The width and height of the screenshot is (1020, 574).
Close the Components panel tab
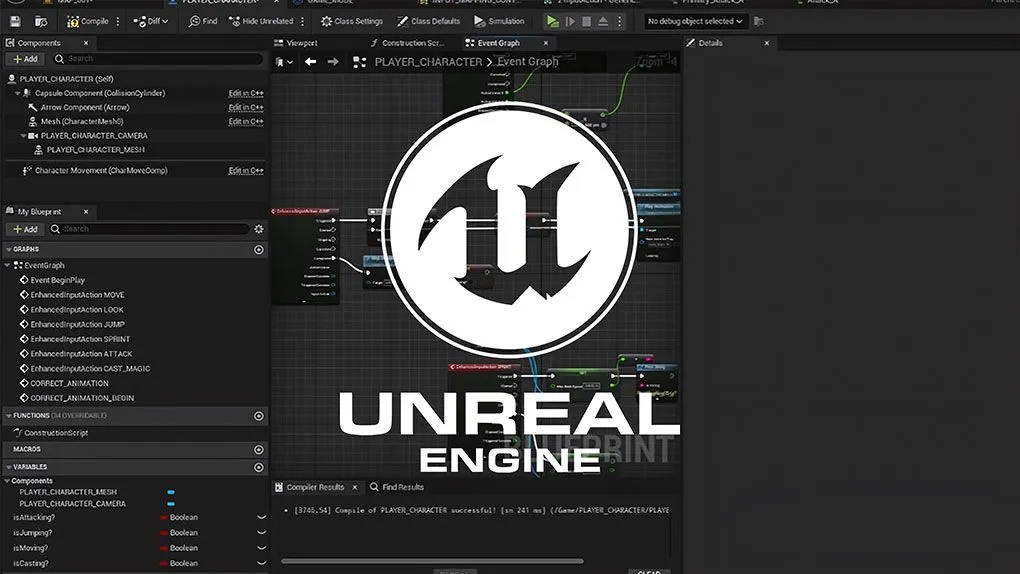tap(86, 43)
